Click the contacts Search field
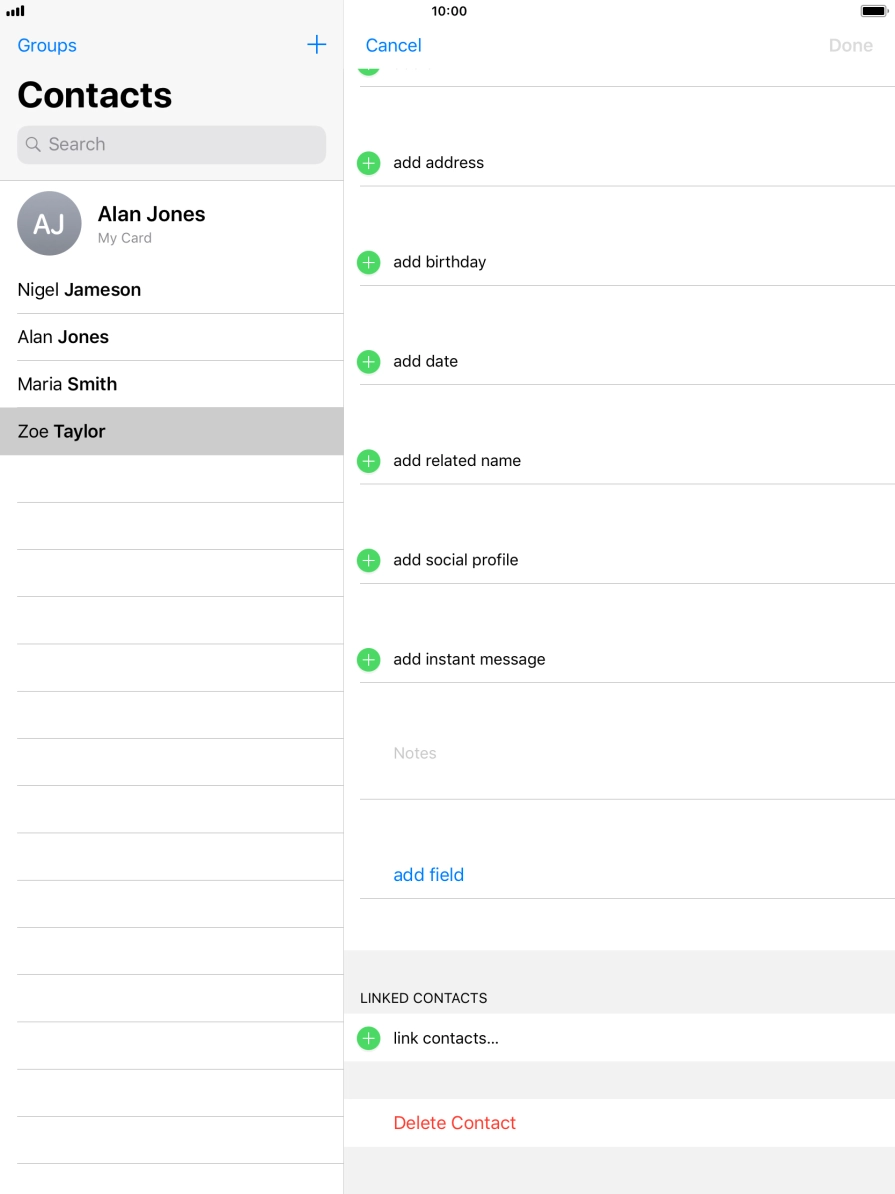The image size is (895, 1194). click(x=170, y=144)
